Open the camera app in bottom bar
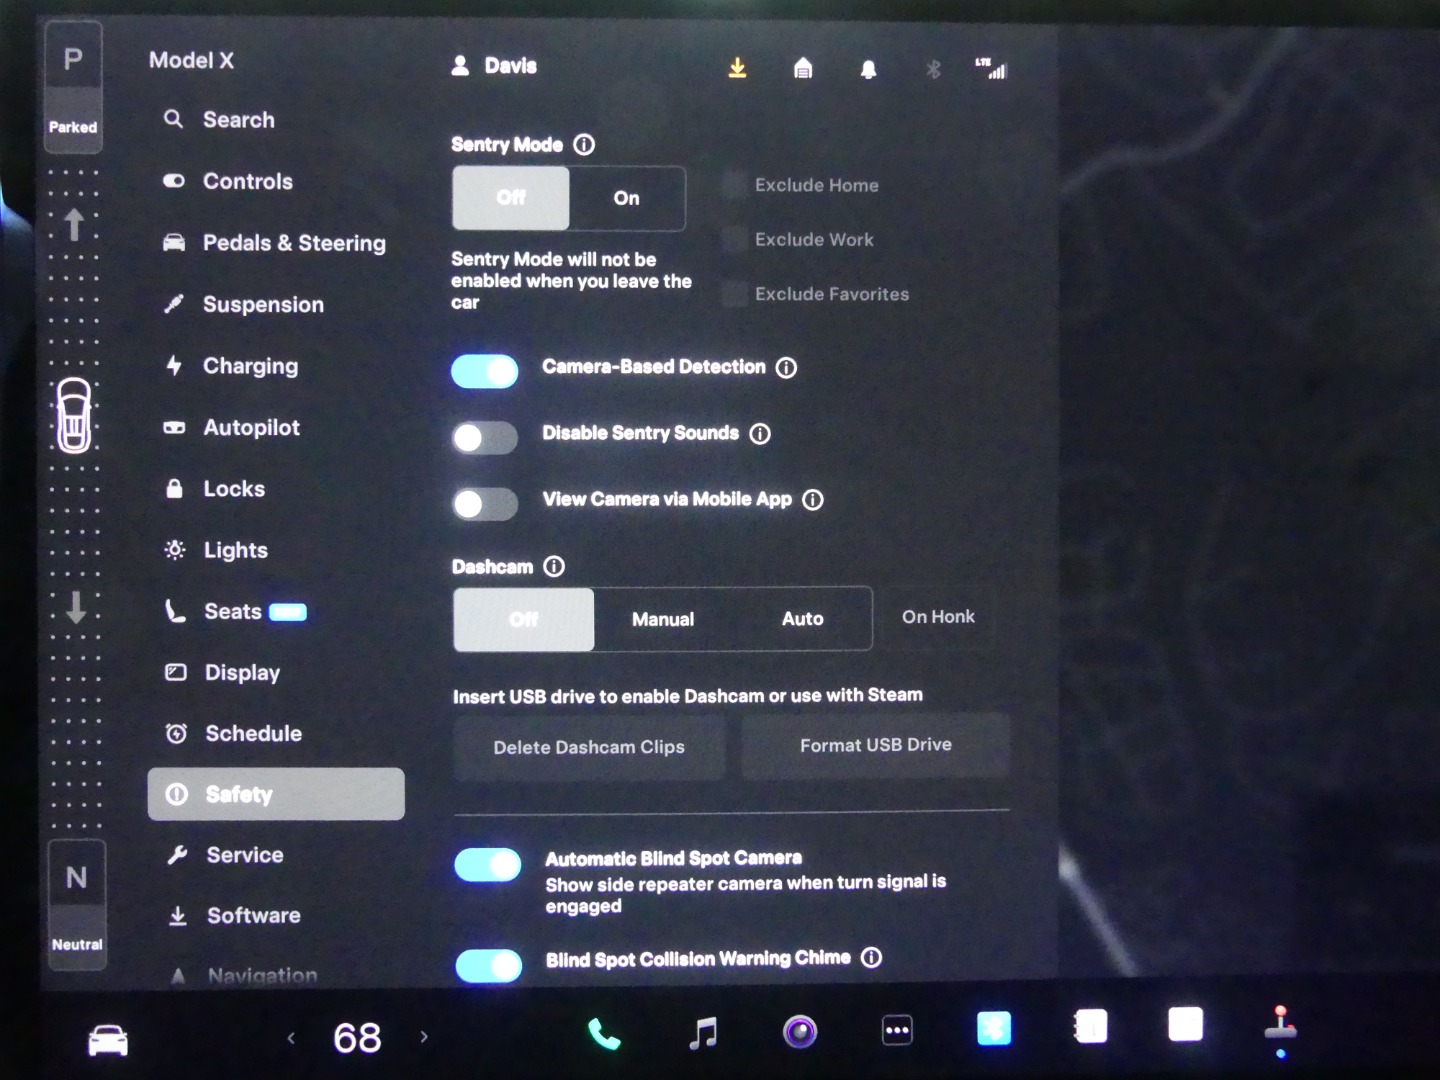1440x1080 pixels. [x=799, y=1031]
